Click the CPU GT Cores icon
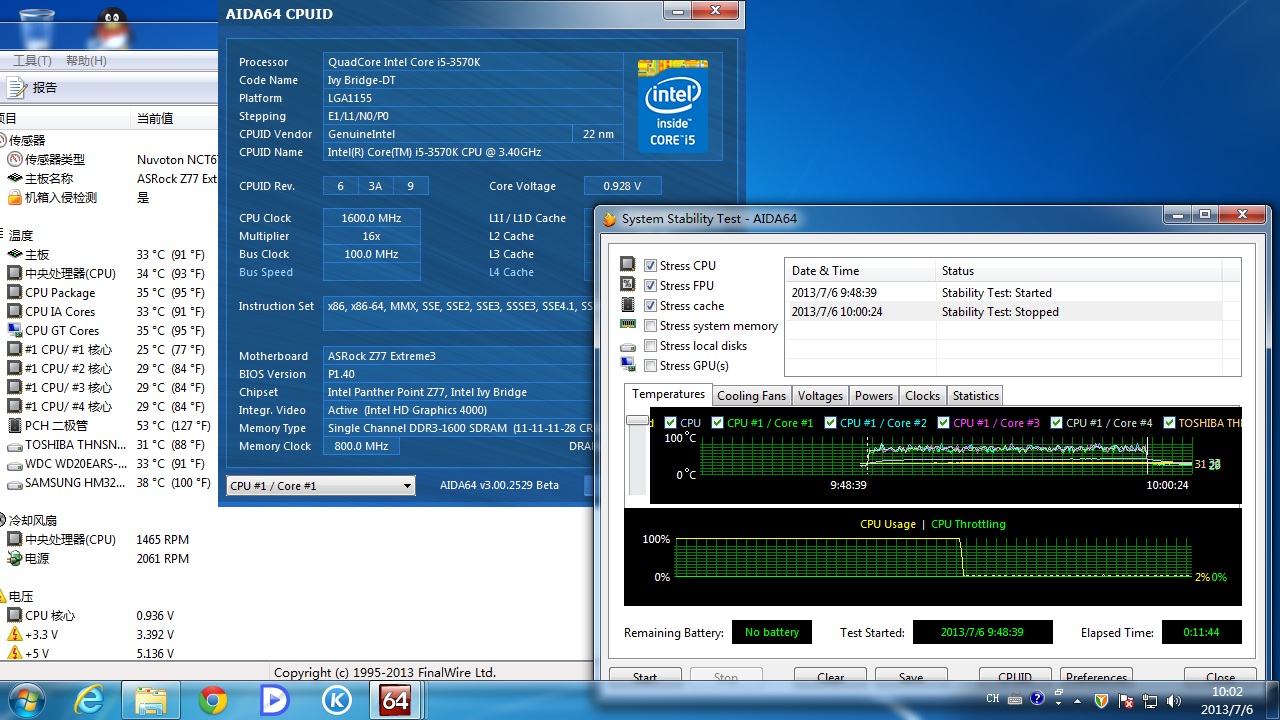The image size is (1280, 720). (14, 330)
